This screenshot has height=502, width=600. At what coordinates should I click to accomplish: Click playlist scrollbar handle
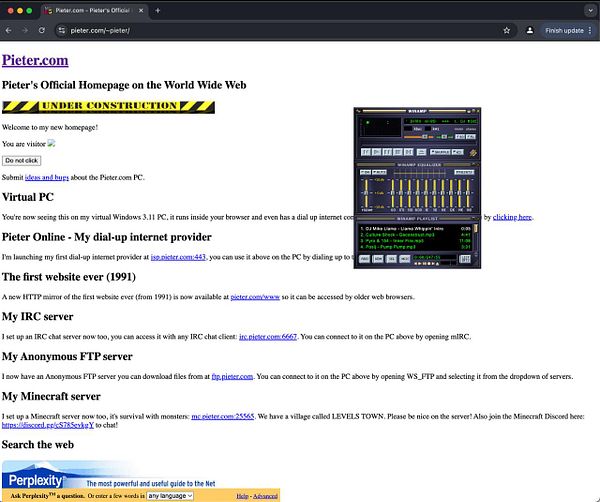click(x=476, y=228)
